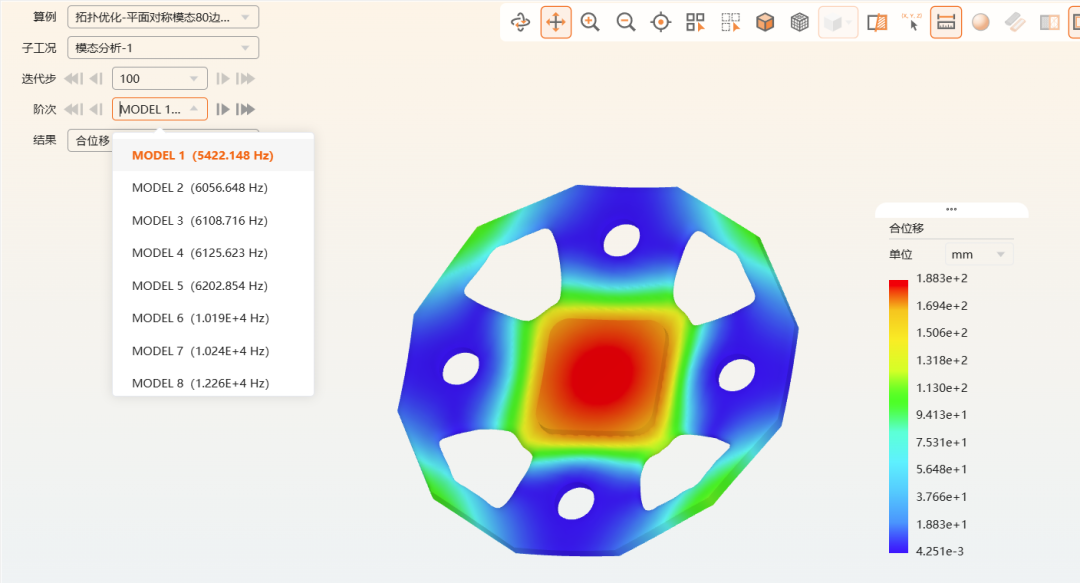Click the legend panel three-dot handle
The width and height of the screenshot is (1080, 583).
[951, 209]
